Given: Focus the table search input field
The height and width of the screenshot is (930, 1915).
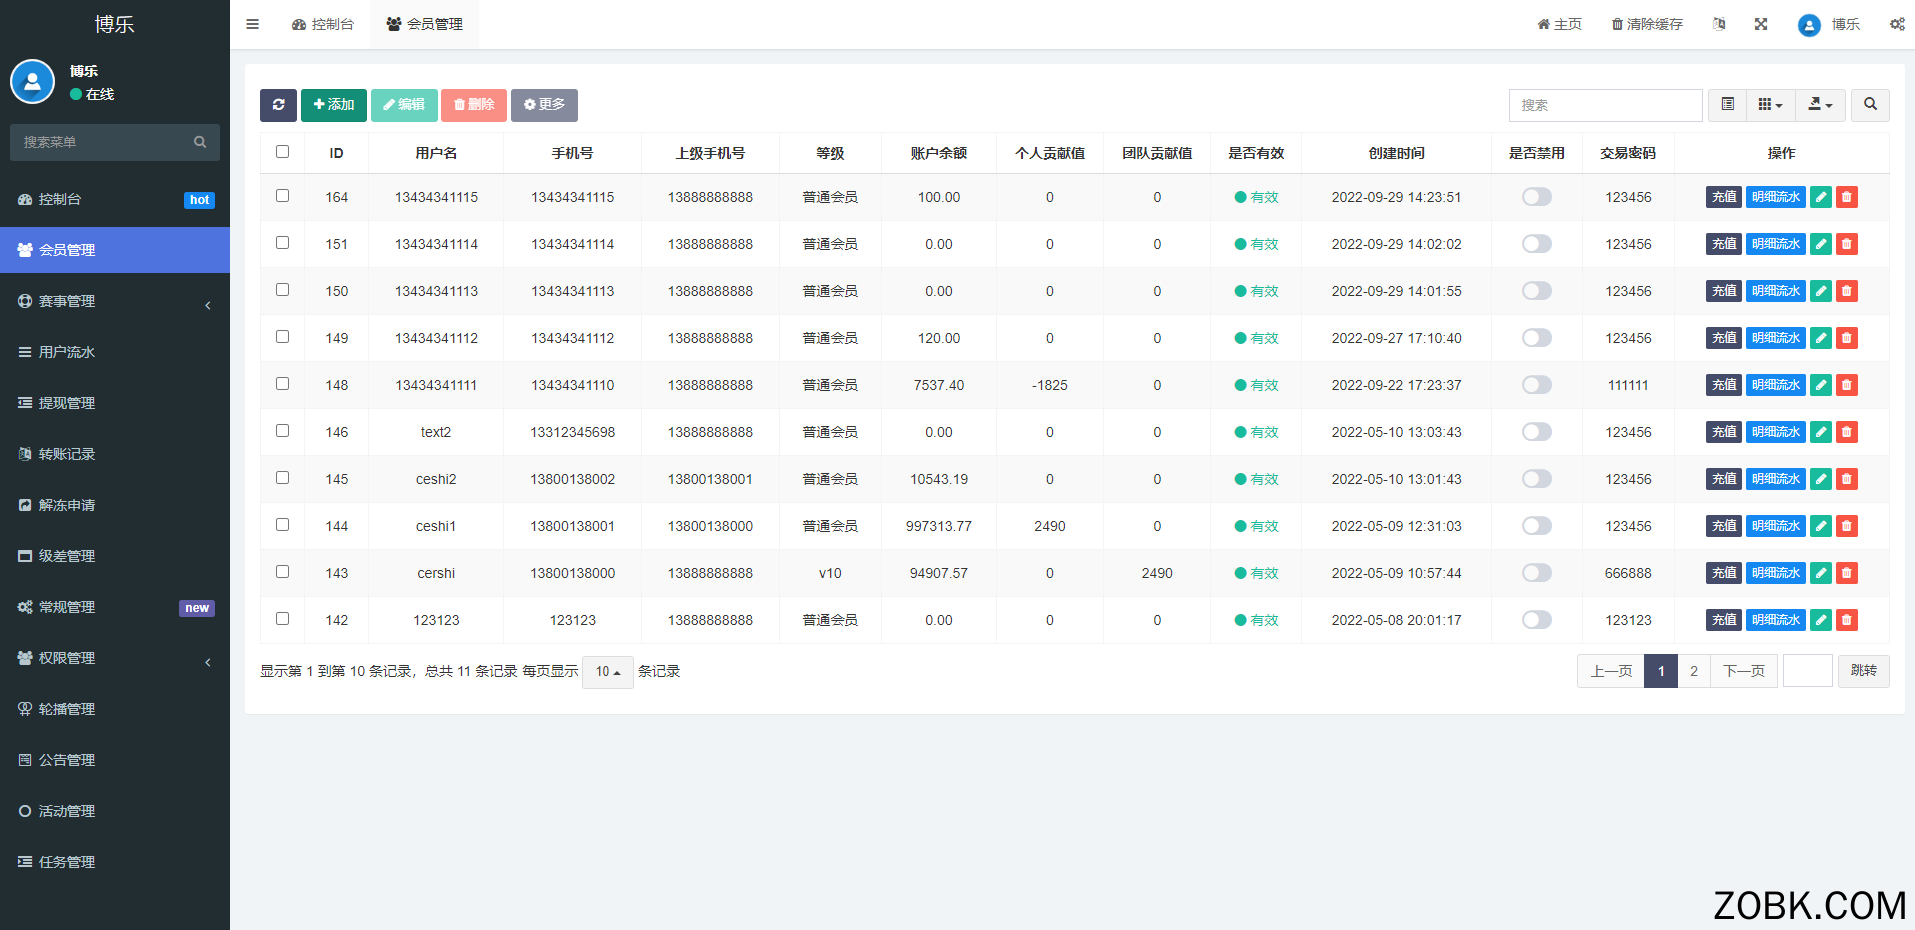Looking at the screenshot, I should point(1606,105).
